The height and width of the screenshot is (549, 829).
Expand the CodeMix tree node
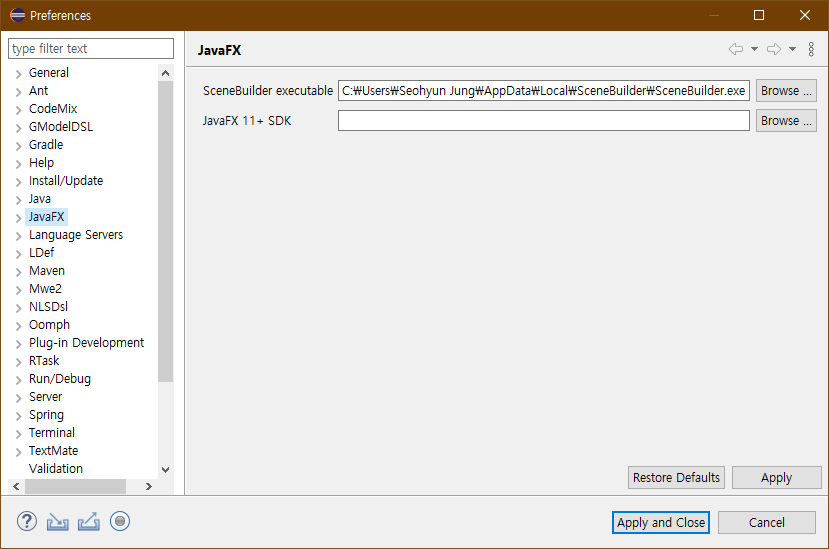(19, 109)
